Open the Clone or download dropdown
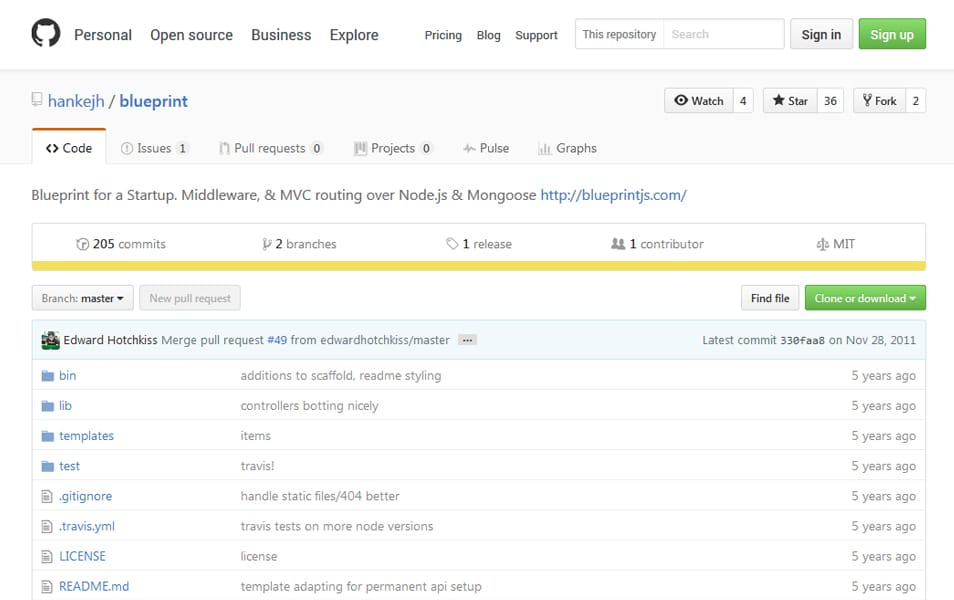The image size is (954, 600). click(865, 298)
